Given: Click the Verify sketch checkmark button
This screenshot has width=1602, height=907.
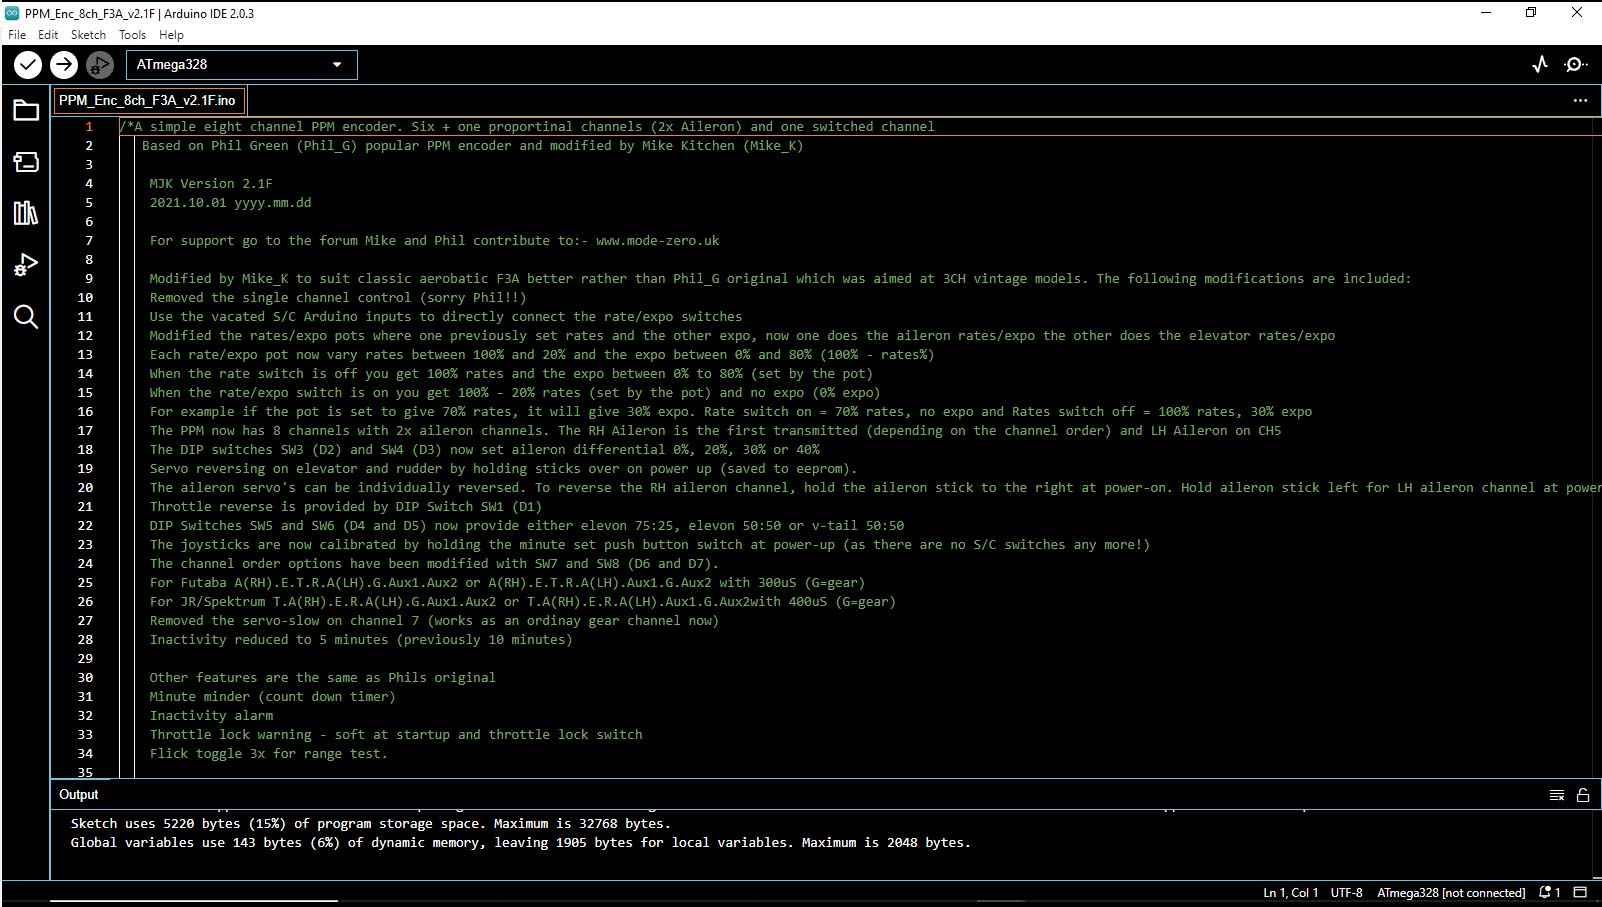Looking at the screenshot, I should tap(28, 65).
